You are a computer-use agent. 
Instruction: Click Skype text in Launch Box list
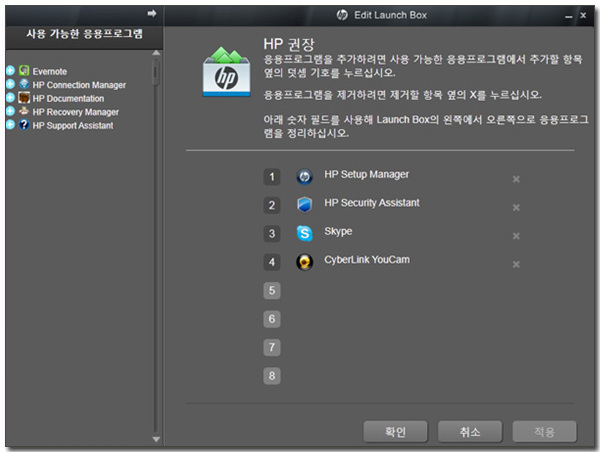[x=338, y=232]
